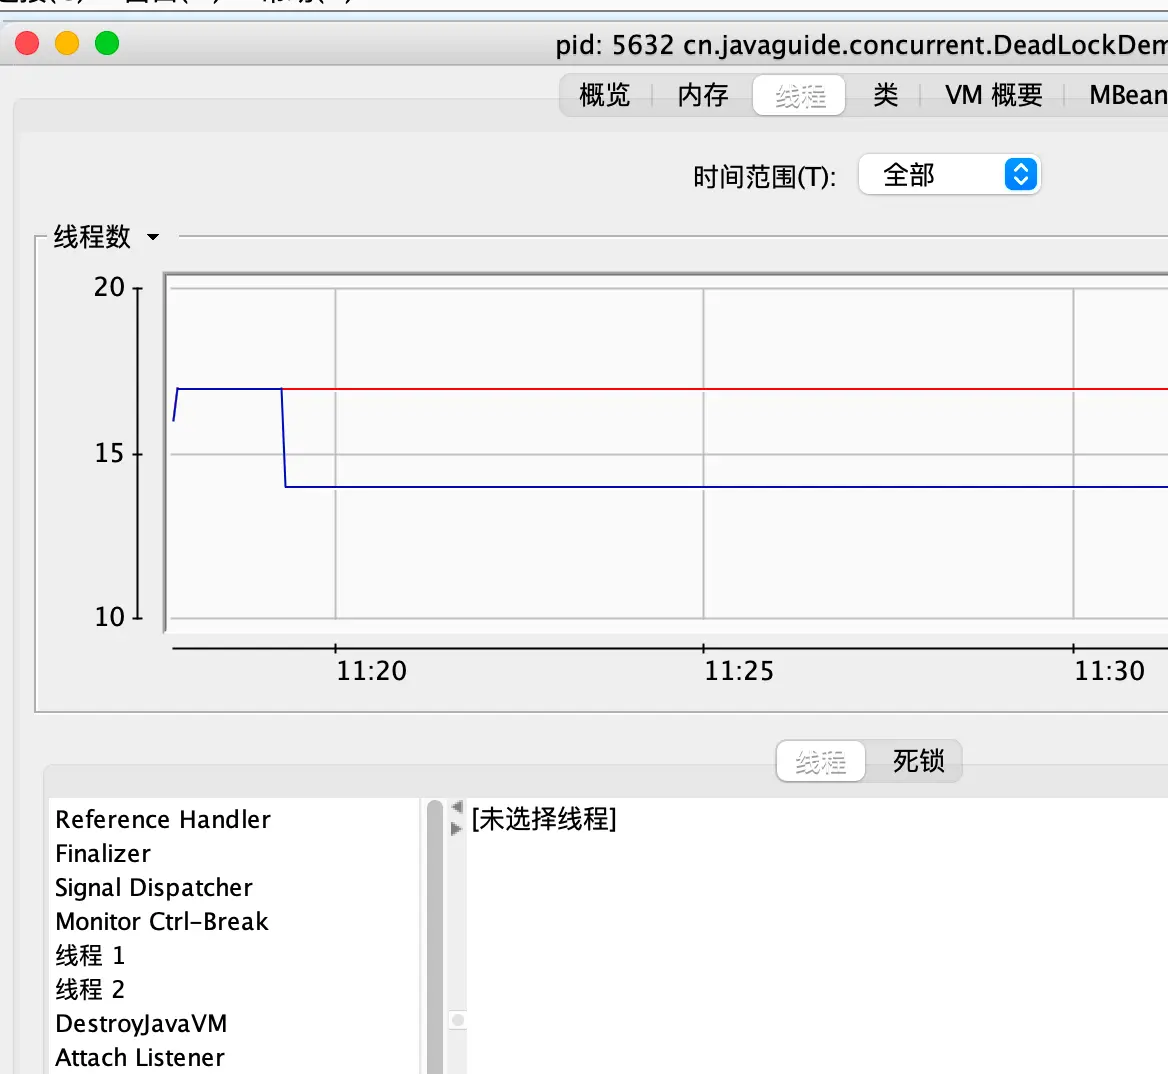Open the 概览 tab
Screen dimensions: 1168x1074
[603, 95]
